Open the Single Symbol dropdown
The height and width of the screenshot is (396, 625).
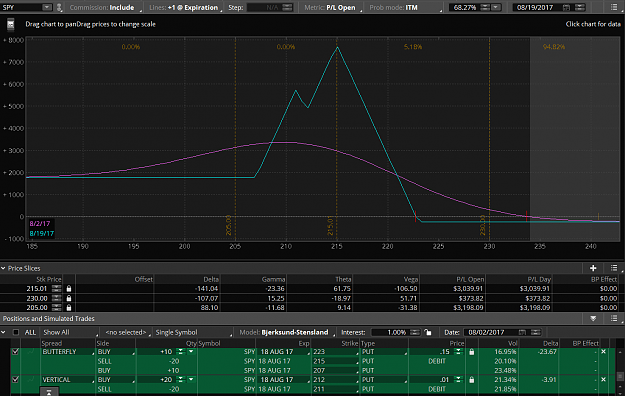194,332
